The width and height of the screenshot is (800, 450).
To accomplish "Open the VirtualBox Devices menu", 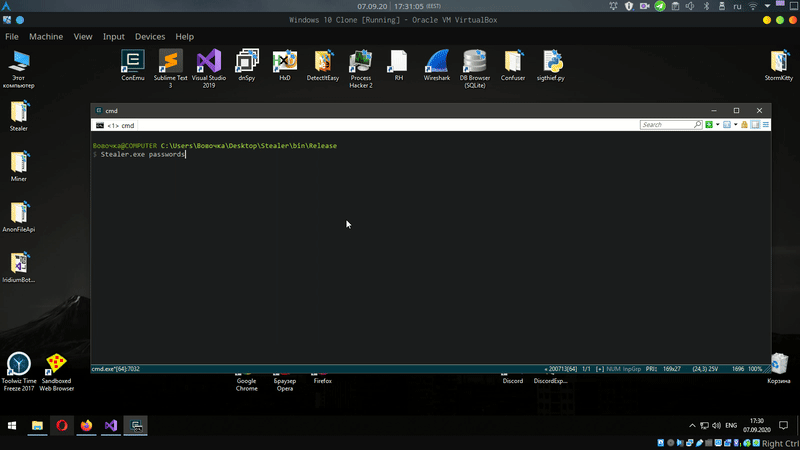I will [x=150, y=37].
